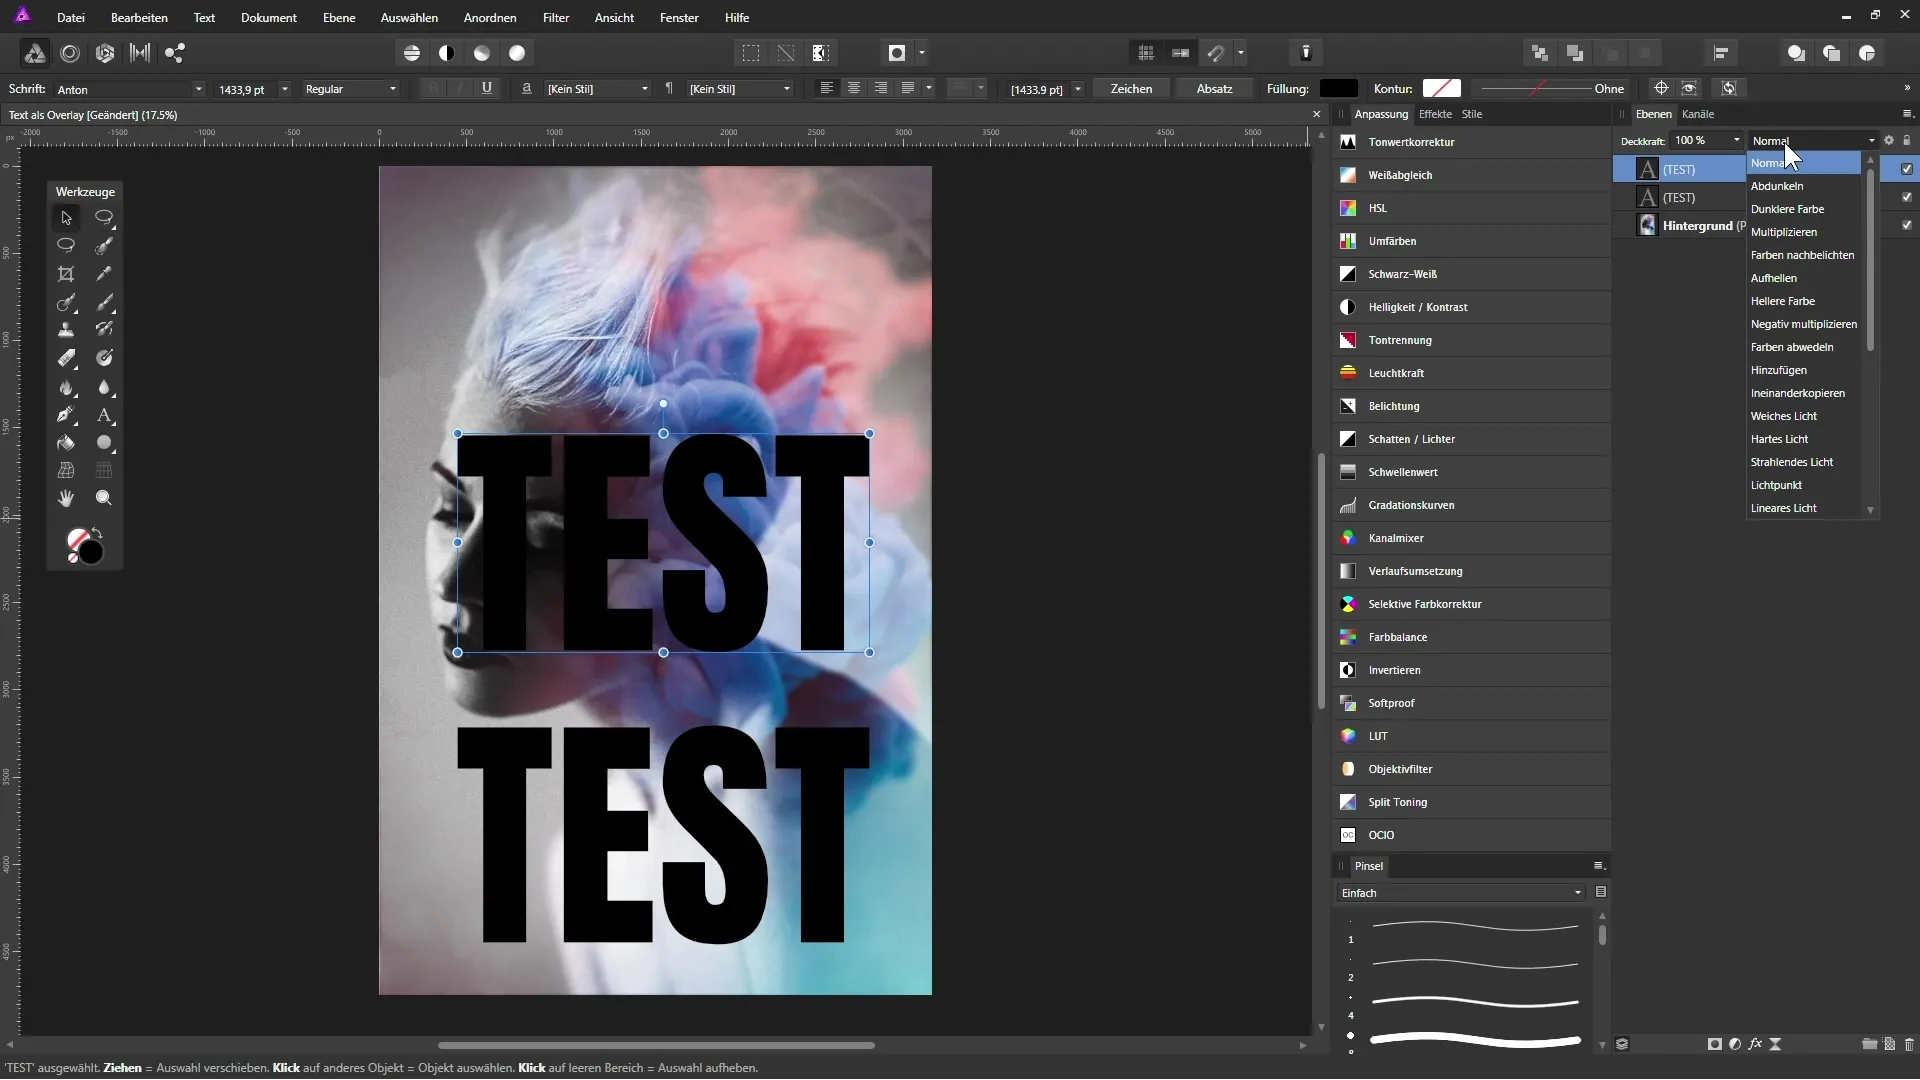Click the underline text button
Screen dimensions: 1920x1080
tap(487, 88)
